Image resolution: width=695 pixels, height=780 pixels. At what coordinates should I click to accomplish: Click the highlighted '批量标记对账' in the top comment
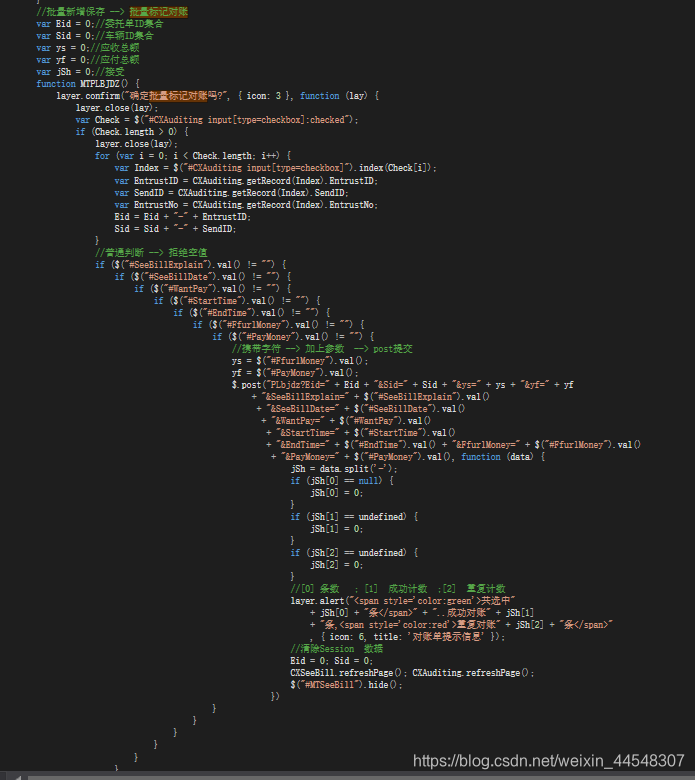(x=159, y=11)
